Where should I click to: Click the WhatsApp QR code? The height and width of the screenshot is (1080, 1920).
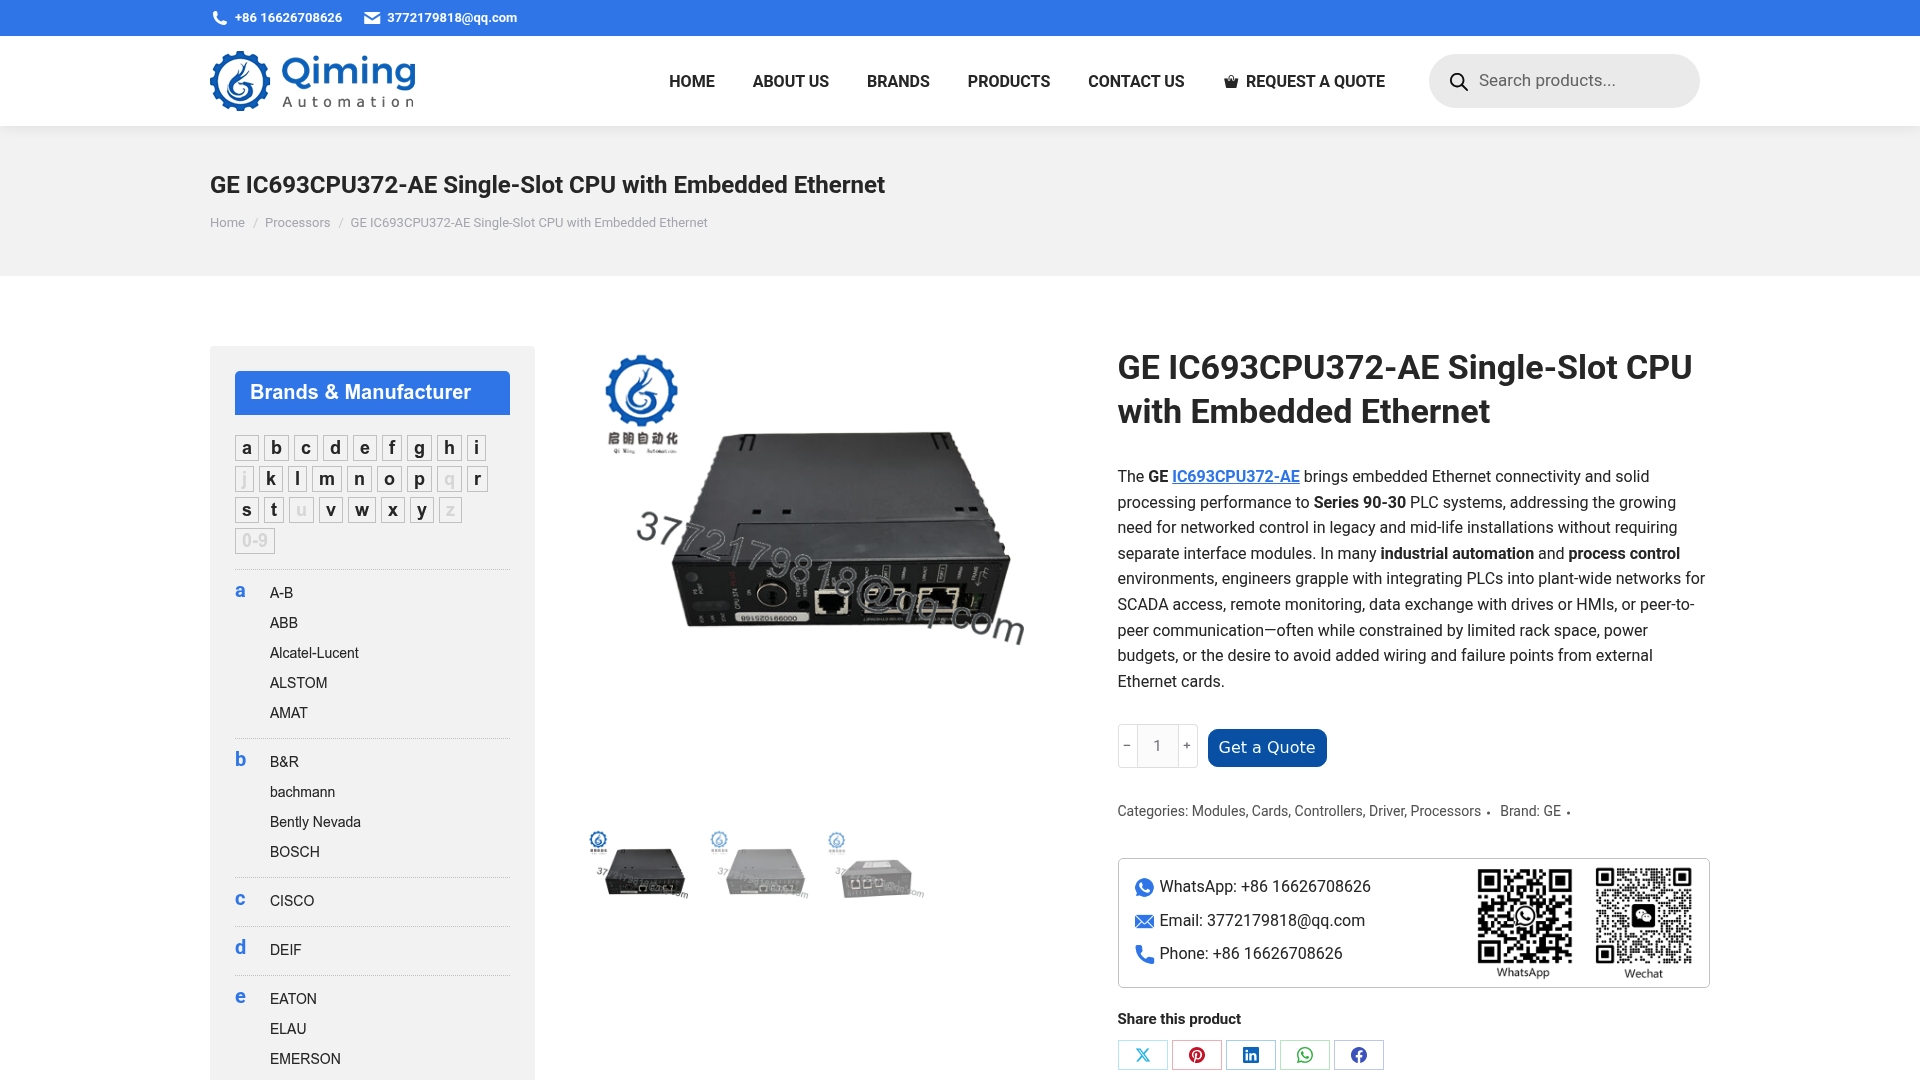pos(1525,916)
